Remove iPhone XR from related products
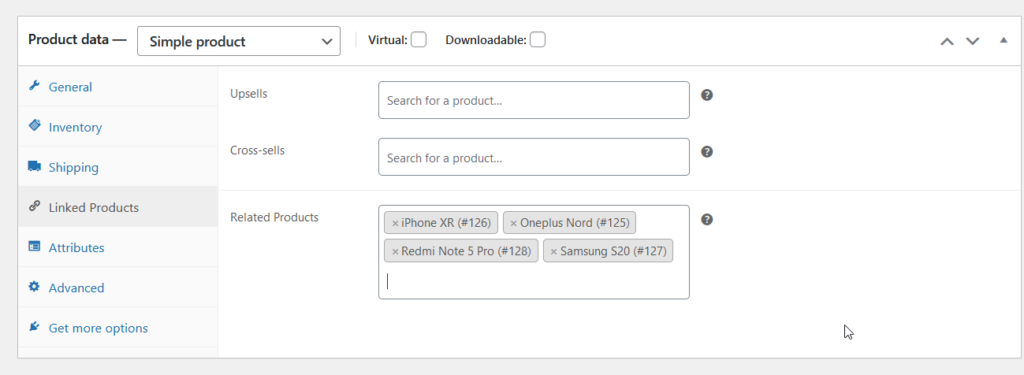The height and width of the screenshot is (375, 1024). pos(395,223)
